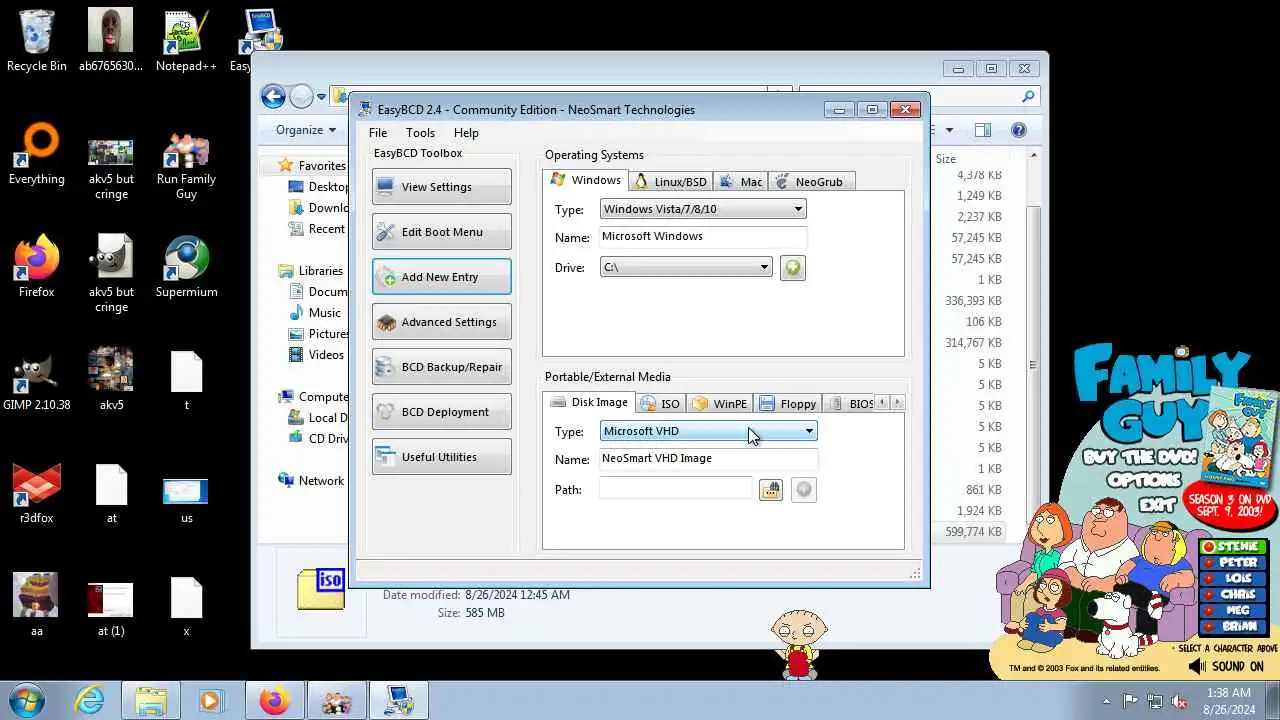Open GIMP 2.10.38 desktop shortcut
The image size is (1280, 720).
click(x=37, y=380)
